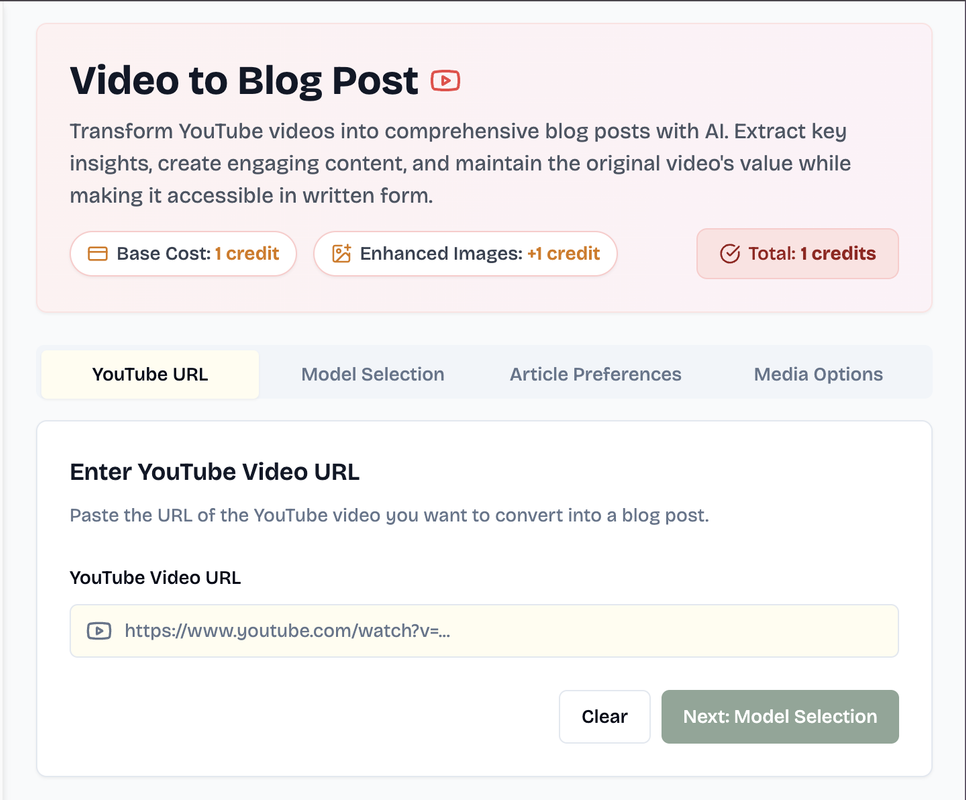966x800 pixels.
Task: Click the Video to Blog Post heading
Action: (x=244, y=81)
